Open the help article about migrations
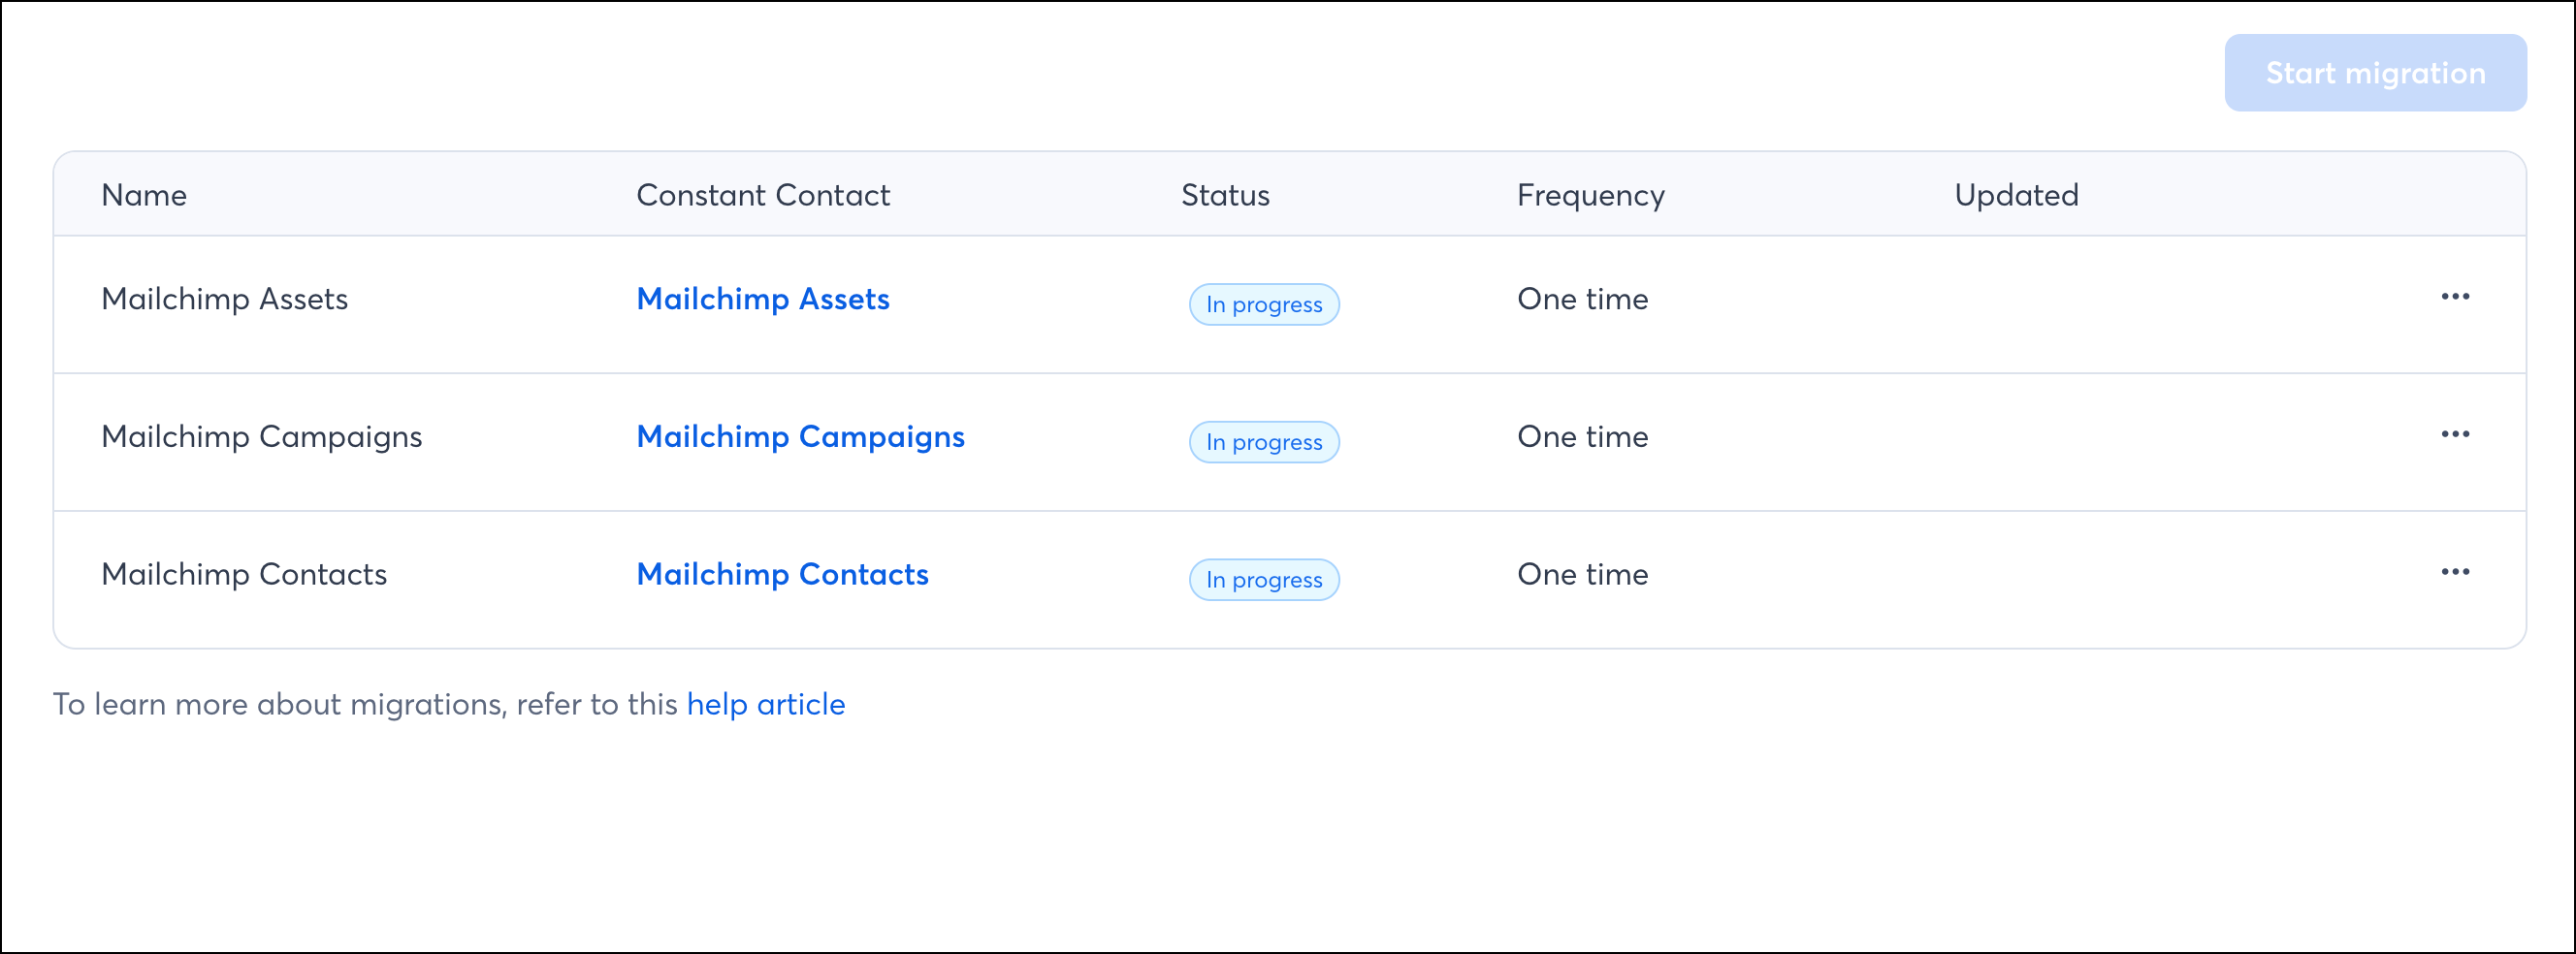This screenshot has width=2576, height=954. click(x=765, y=704)
